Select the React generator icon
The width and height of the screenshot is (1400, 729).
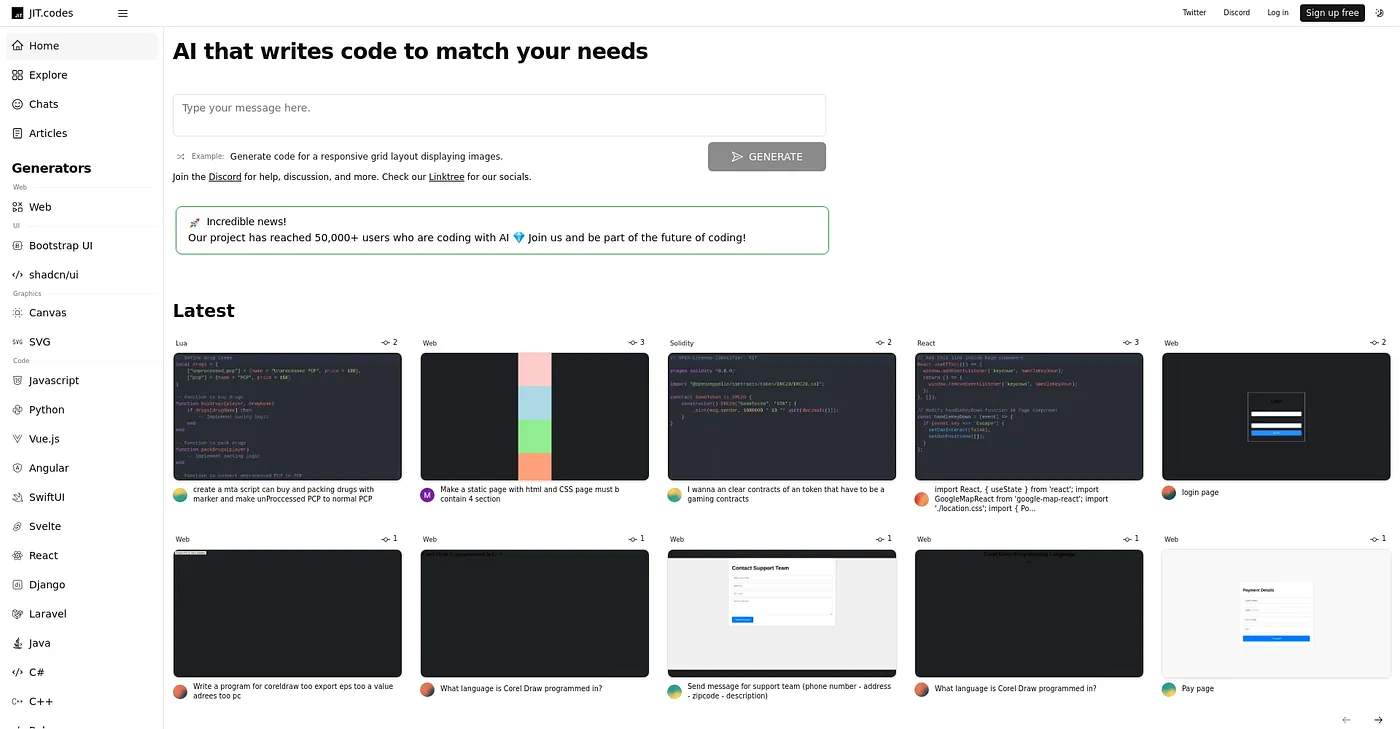pyautogui.click(x=18, y=556)
